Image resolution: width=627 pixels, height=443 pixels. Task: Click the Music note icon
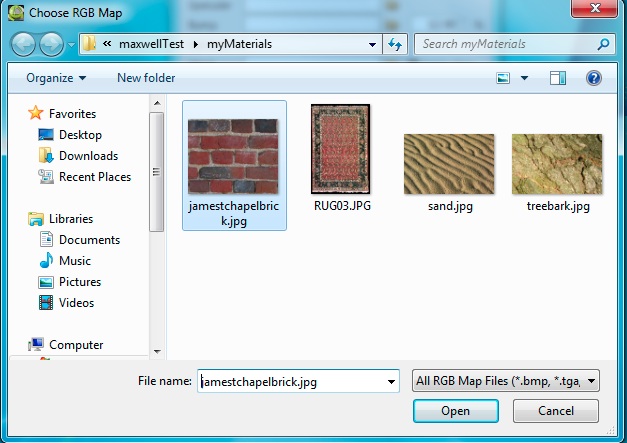[46, 260]
